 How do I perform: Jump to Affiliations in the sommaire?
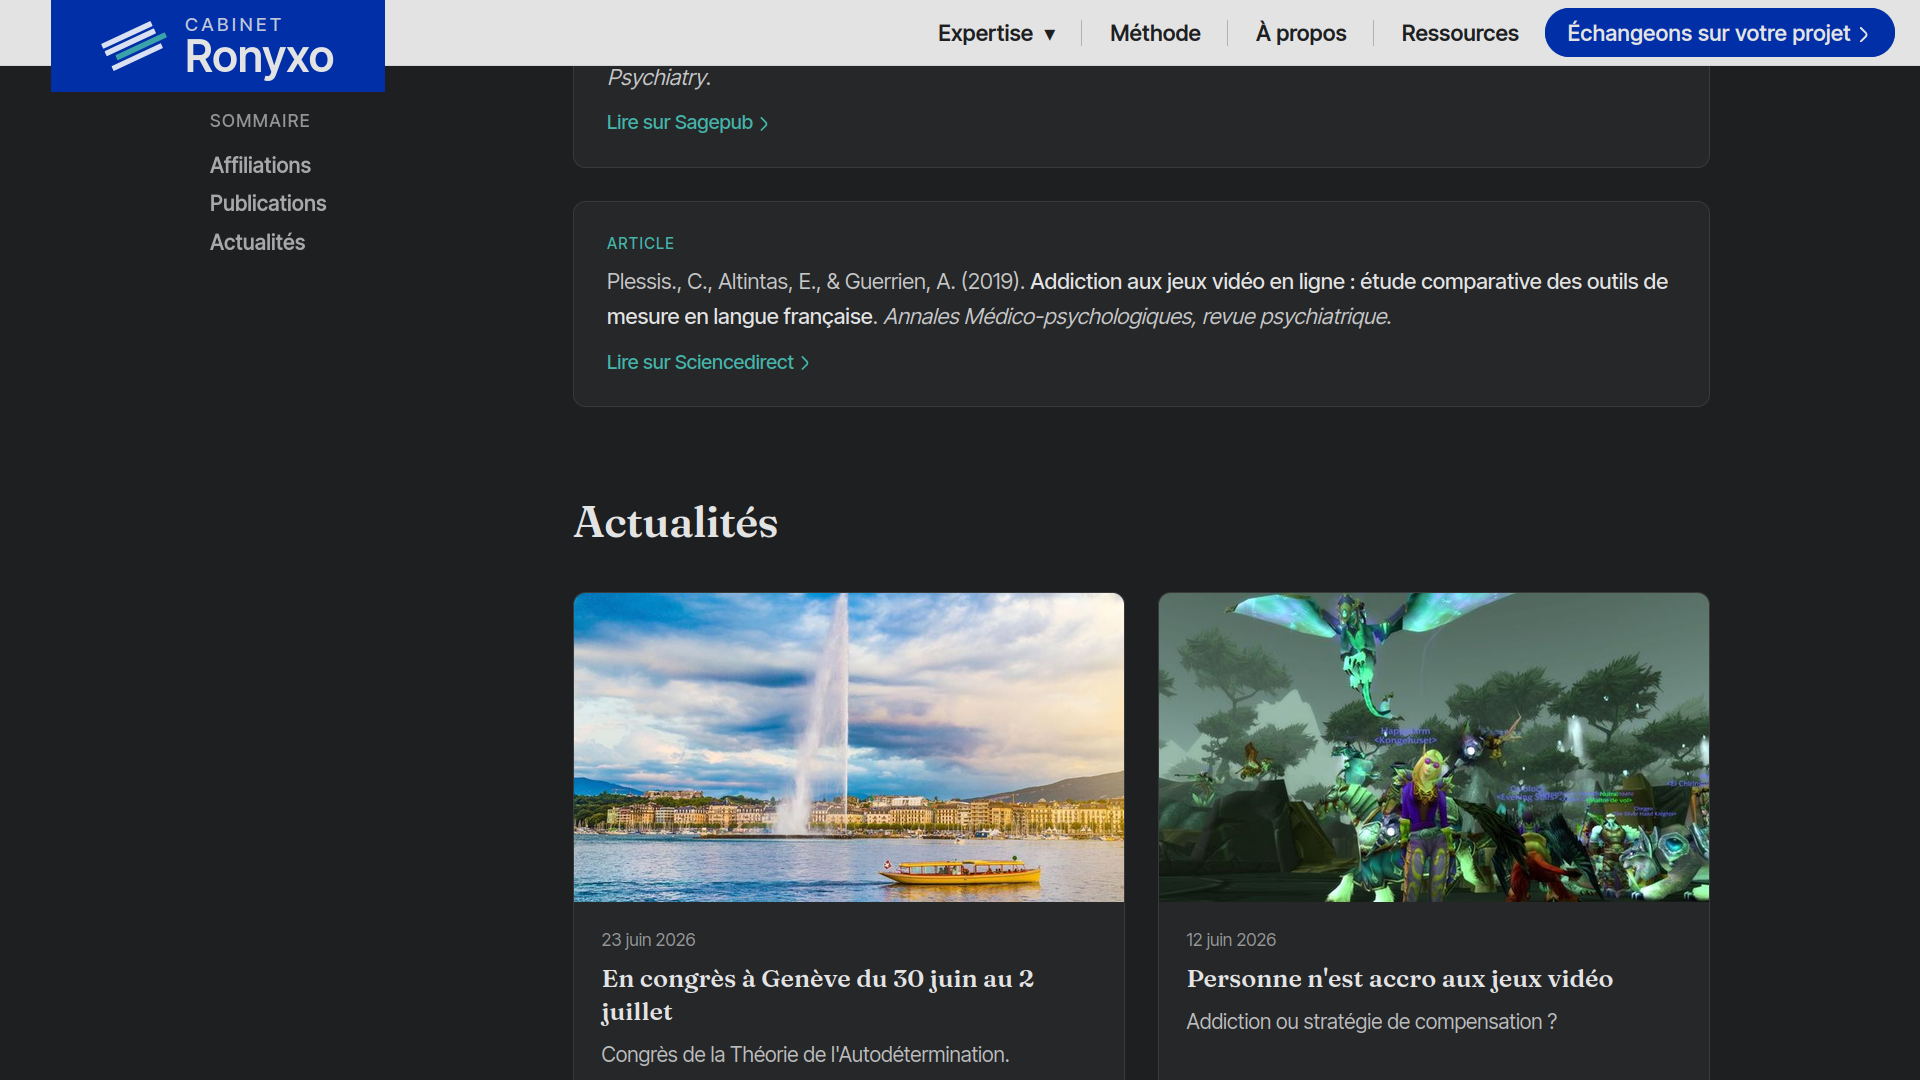(260, 165)
